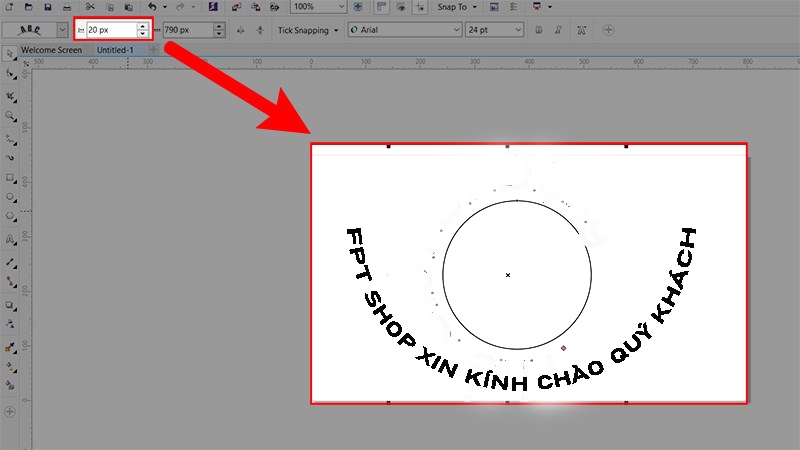
Task: Switch to the Welcome Screen tab
Action: 52,50
